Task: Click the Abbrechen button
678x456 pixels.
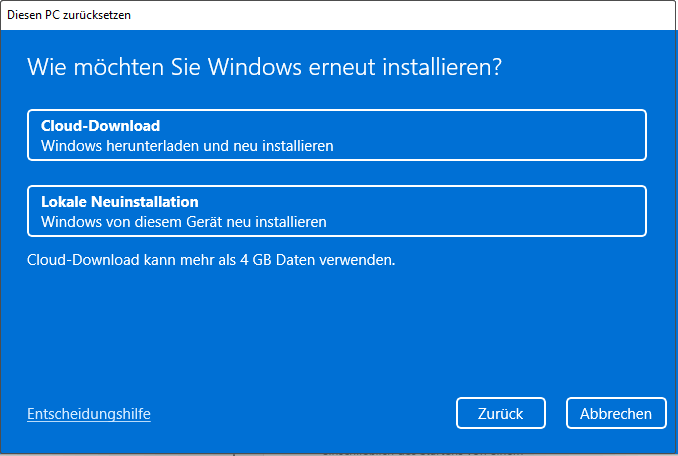Action: [615, 413]
